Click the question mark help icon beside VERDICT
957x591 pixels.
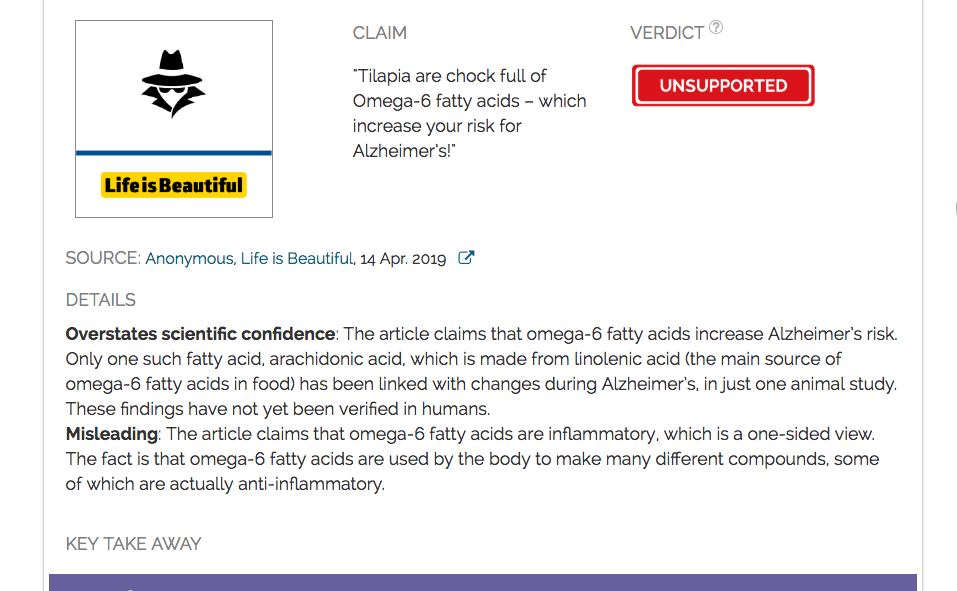(x=716, y=28)
